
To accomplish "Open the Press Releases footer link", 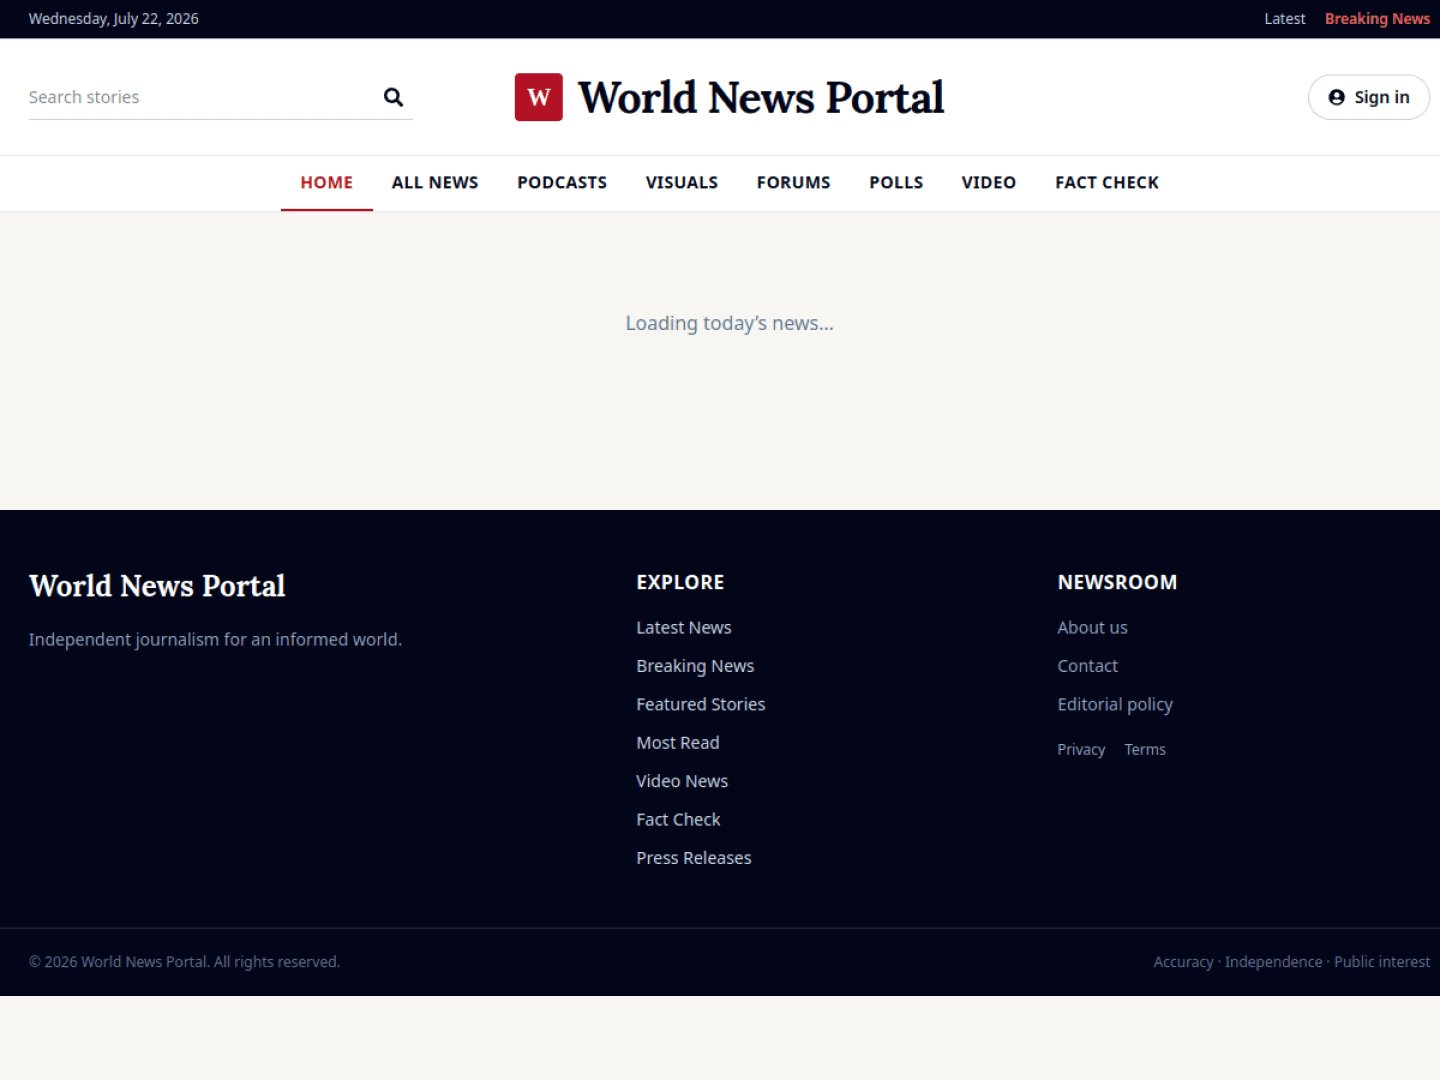I will (694, 858).
